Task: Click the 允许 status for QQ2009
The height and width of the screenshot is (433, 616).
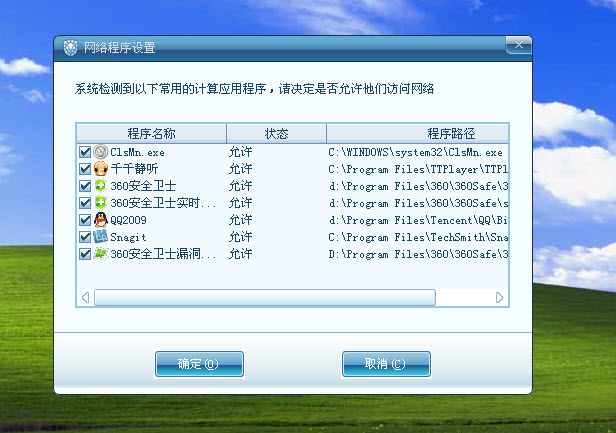Action: 240,220
